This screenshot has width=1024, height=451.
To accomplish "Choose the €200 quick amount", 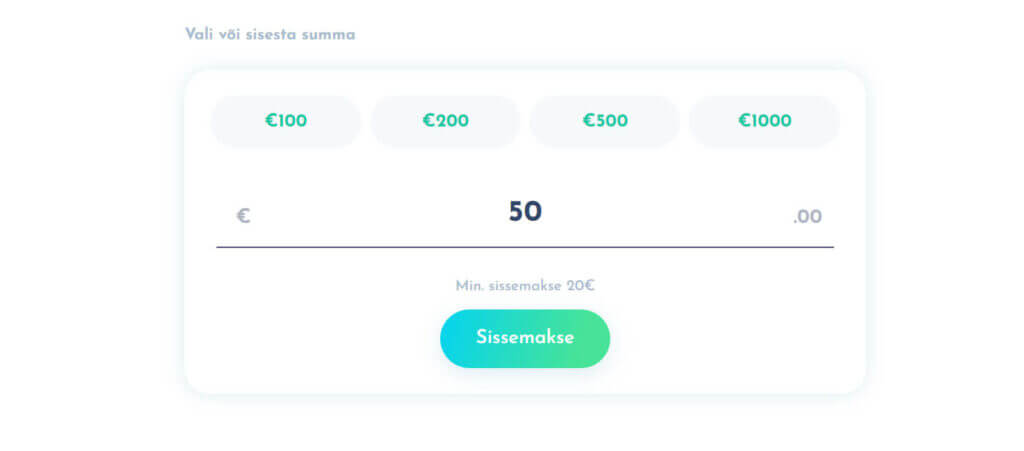I will (x=445, y=121).
